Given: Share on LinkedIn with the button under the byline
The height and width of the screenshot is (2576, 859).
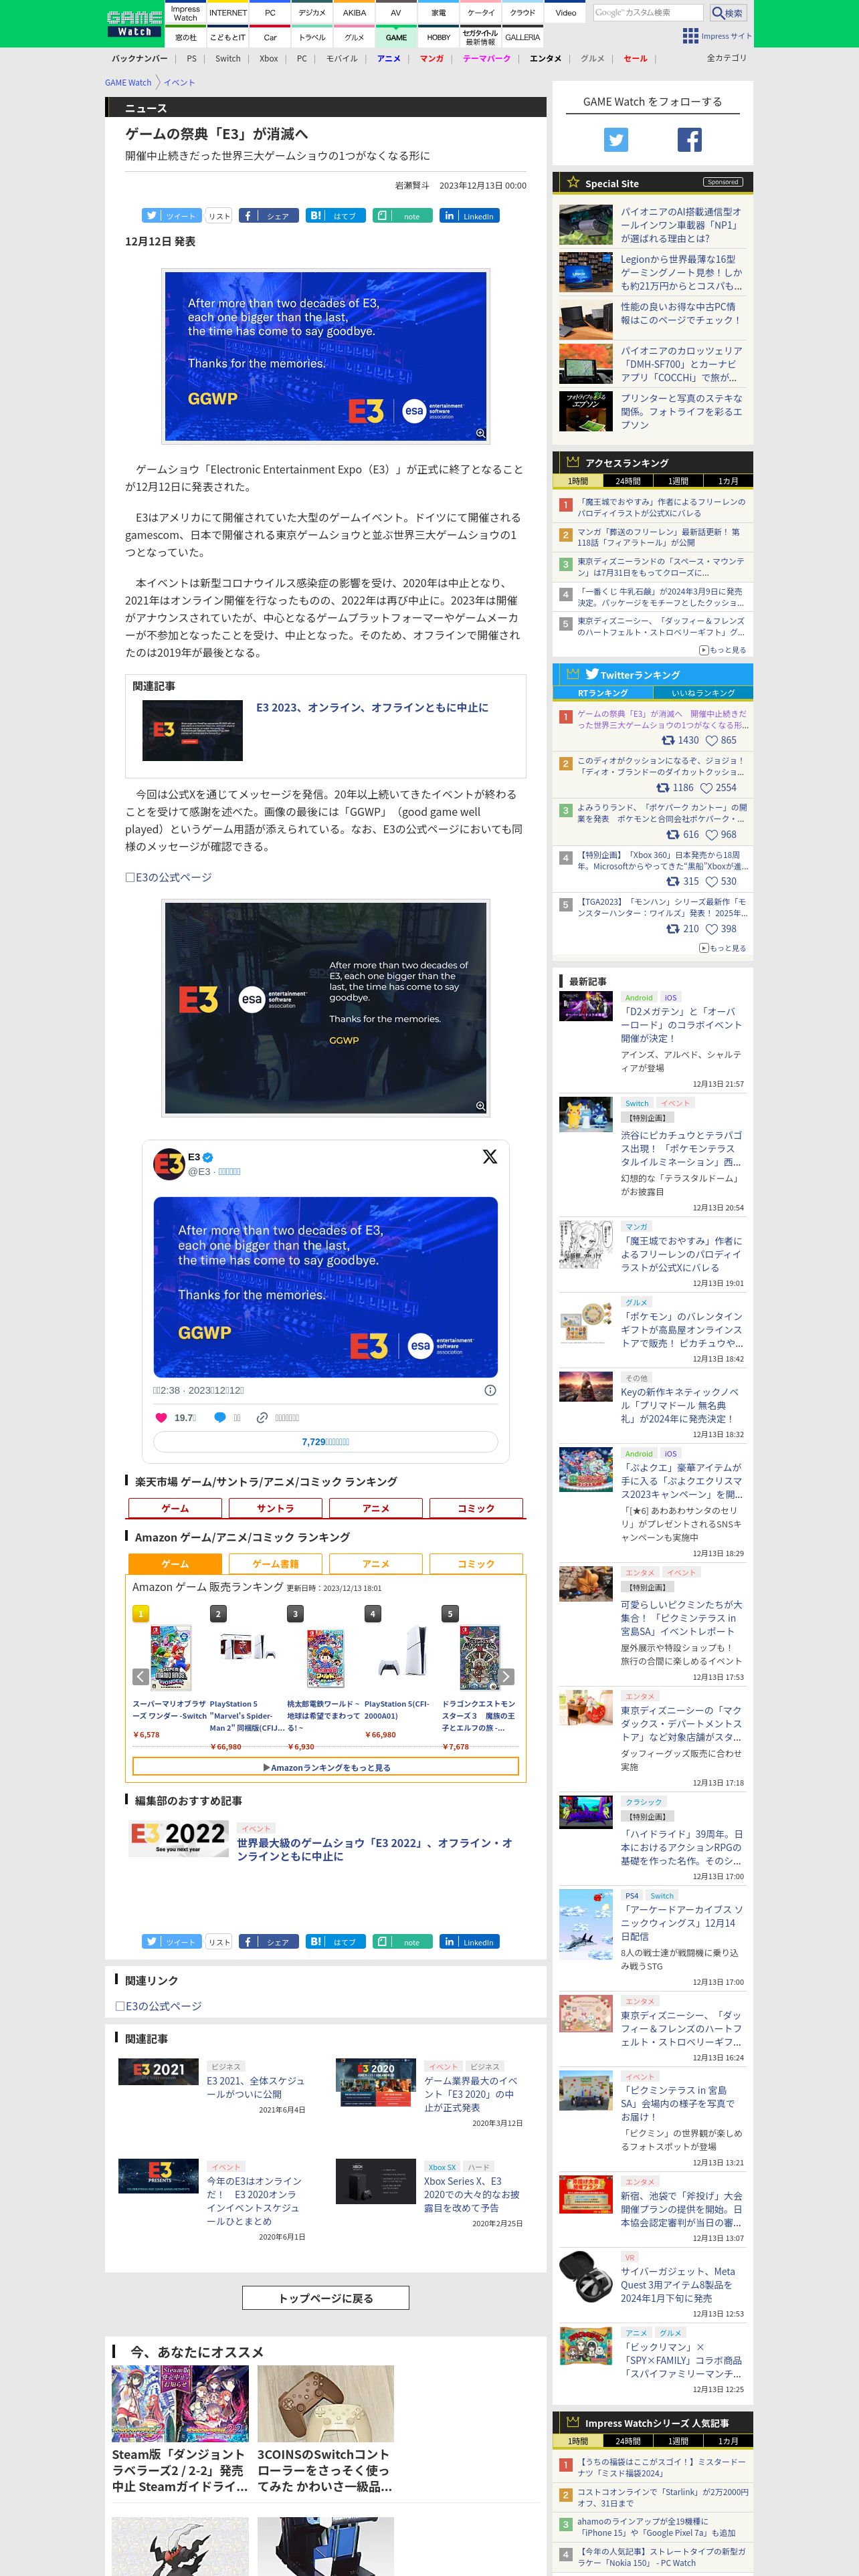Looking at the screenshot, I should click(469, 216).
